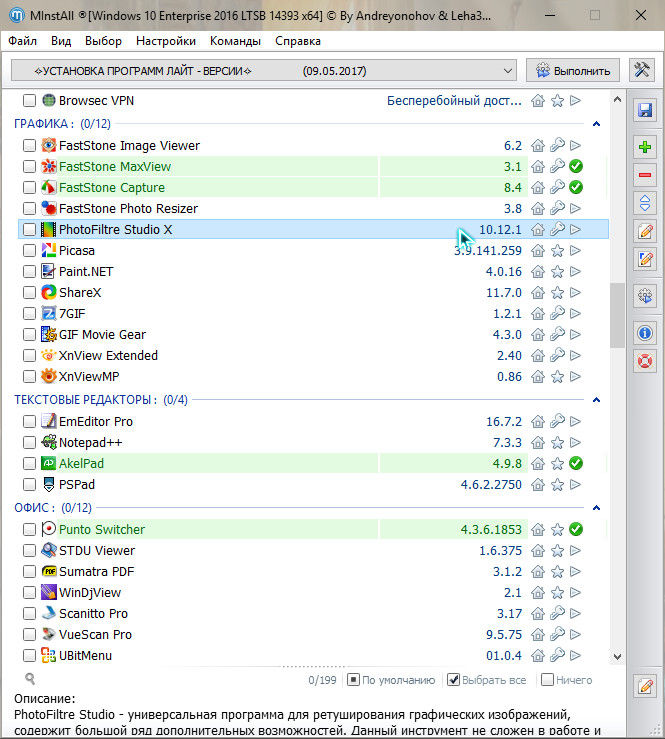665x739 pixels.
Task: Collapse the ТЕКСТОВЫЕ РЕДАКТОРЫ group arrow
Action: 596,400
